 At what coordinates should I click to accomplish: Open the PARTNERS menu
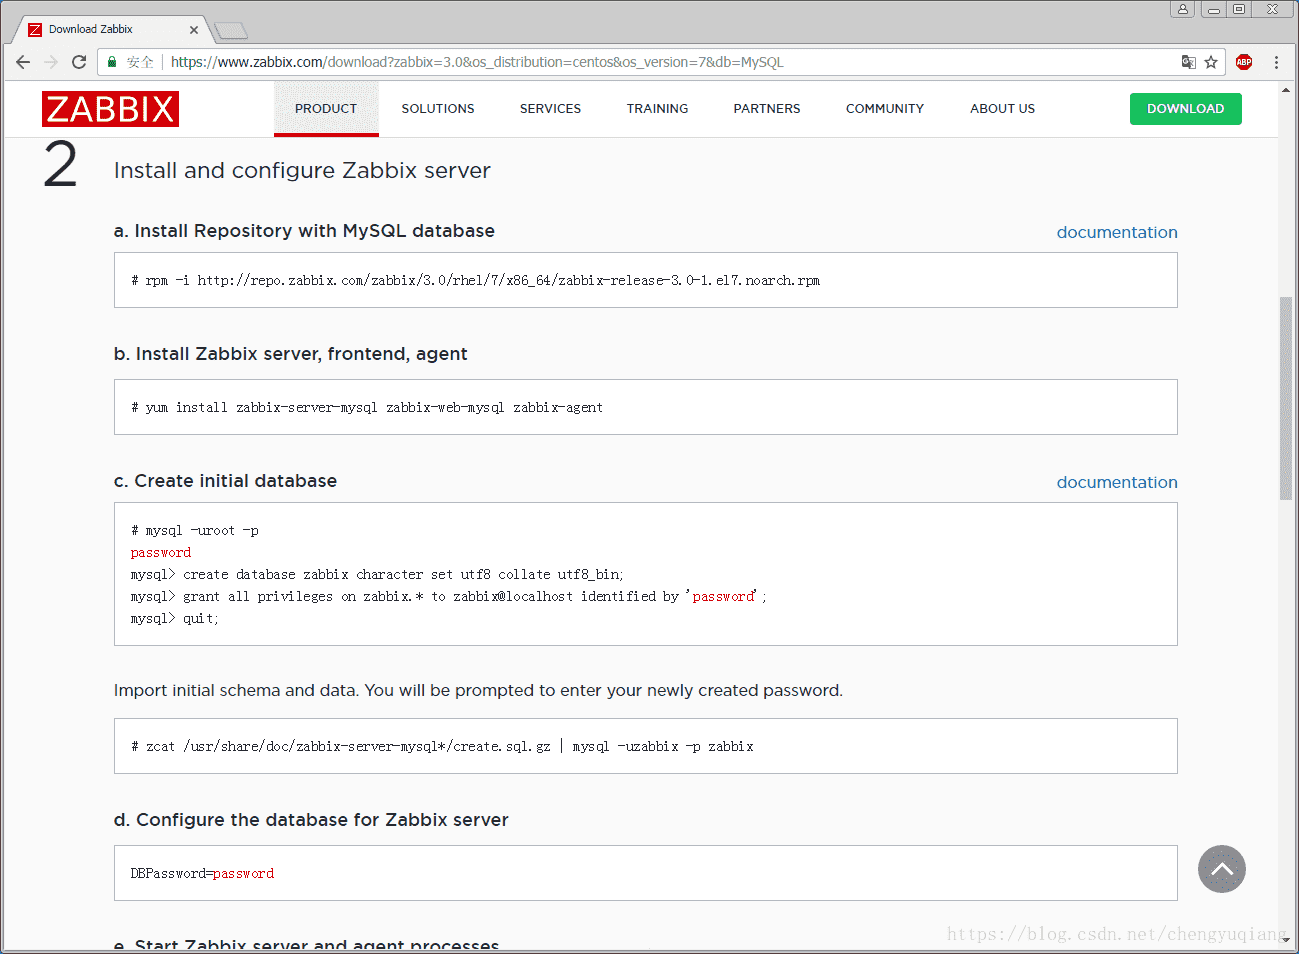tap(767, 109)
